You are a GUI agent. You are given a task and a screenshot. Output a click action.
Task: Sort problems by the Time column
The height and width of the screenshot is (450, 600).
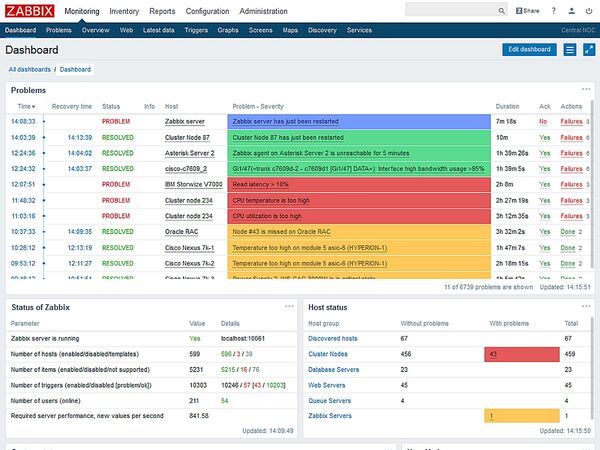tap(23, 106)
